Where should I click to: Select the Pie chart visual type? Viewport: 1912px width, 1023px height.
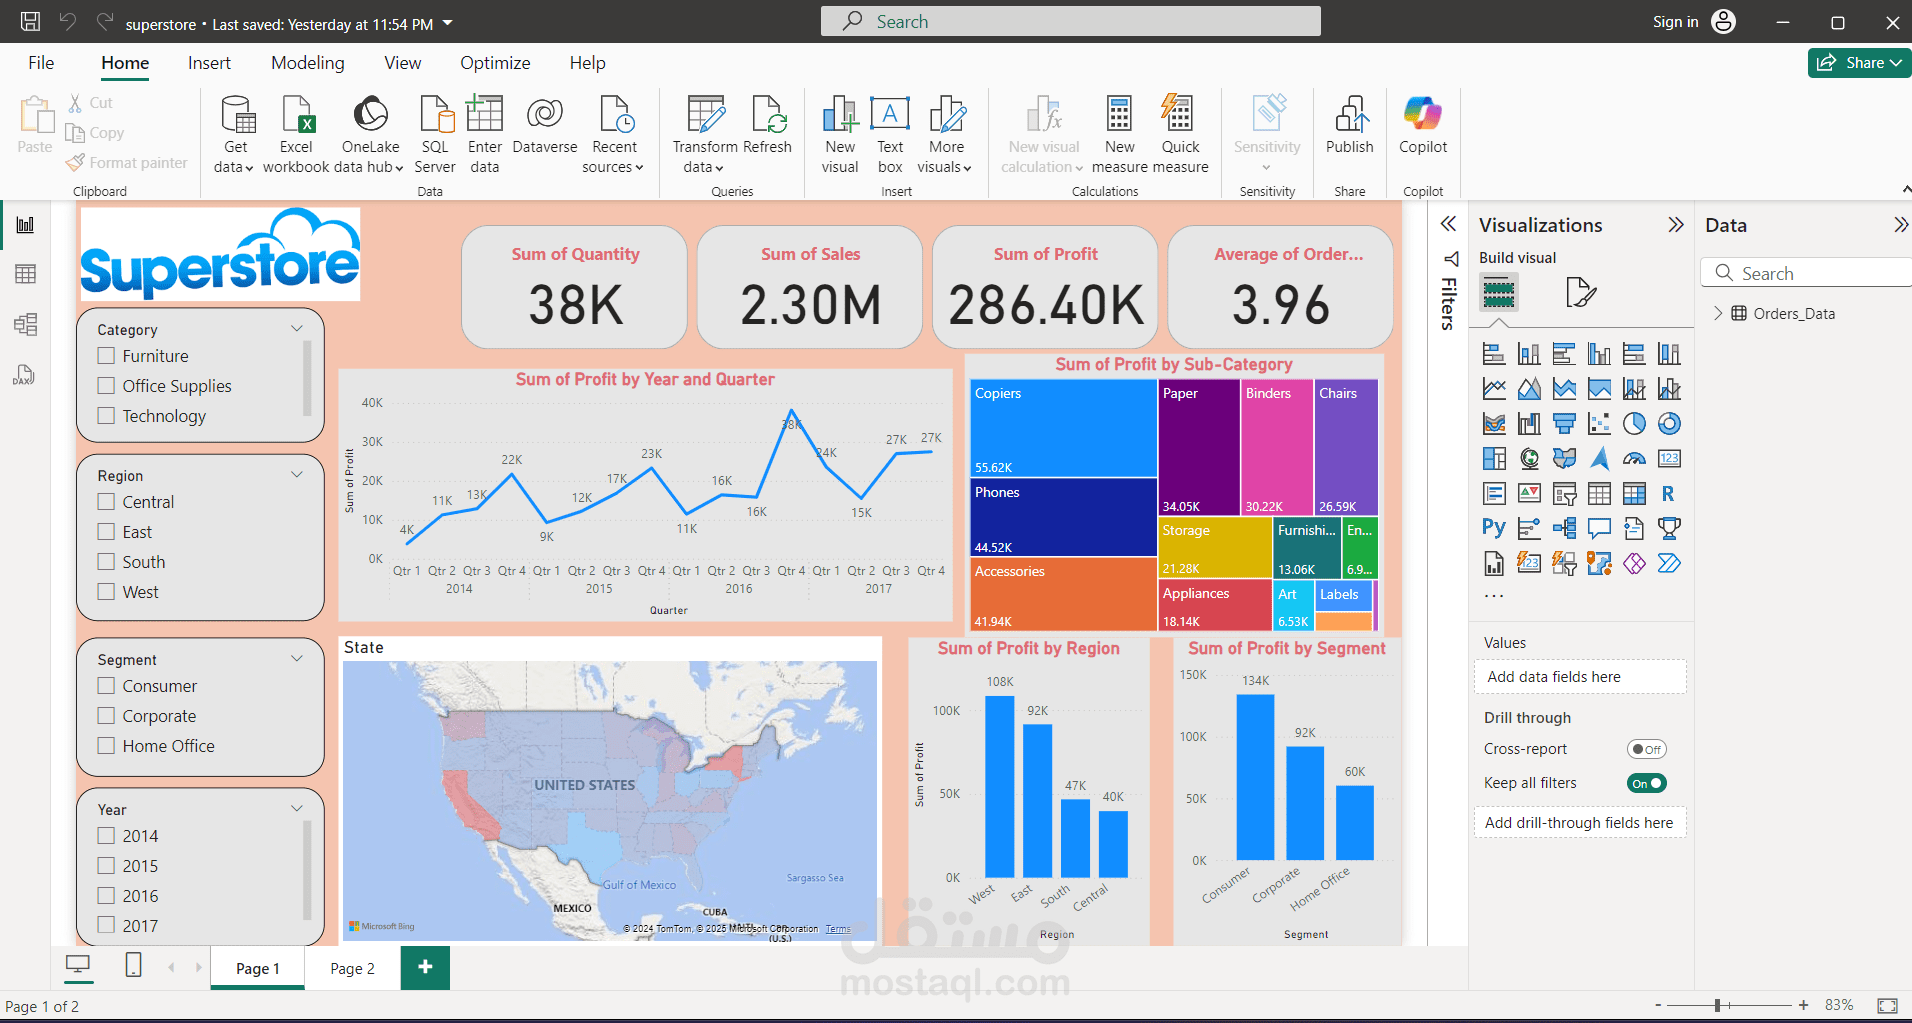point(1634,424)
